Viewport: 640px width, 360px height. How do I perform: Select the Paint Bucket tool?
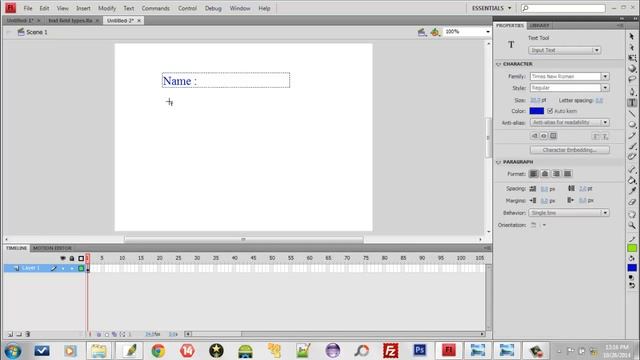(x=632, y=180)
